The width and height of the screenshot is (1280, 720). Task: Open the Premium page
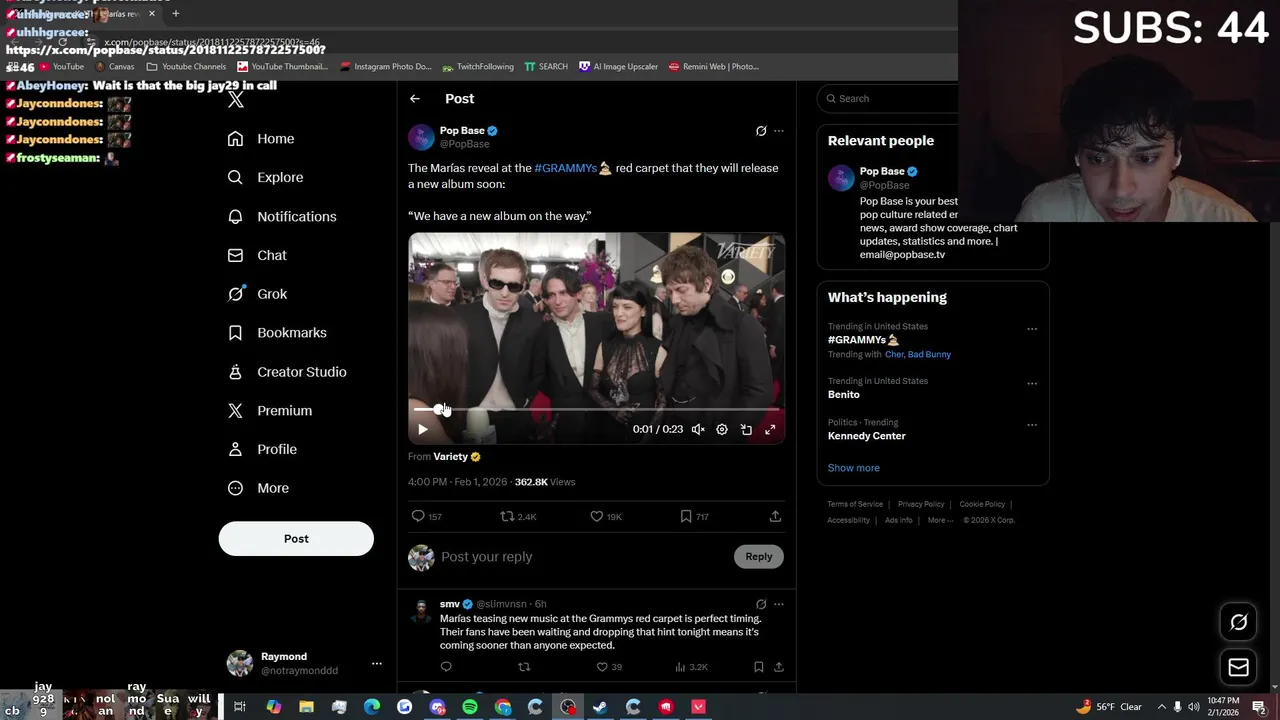click(270, 411)
